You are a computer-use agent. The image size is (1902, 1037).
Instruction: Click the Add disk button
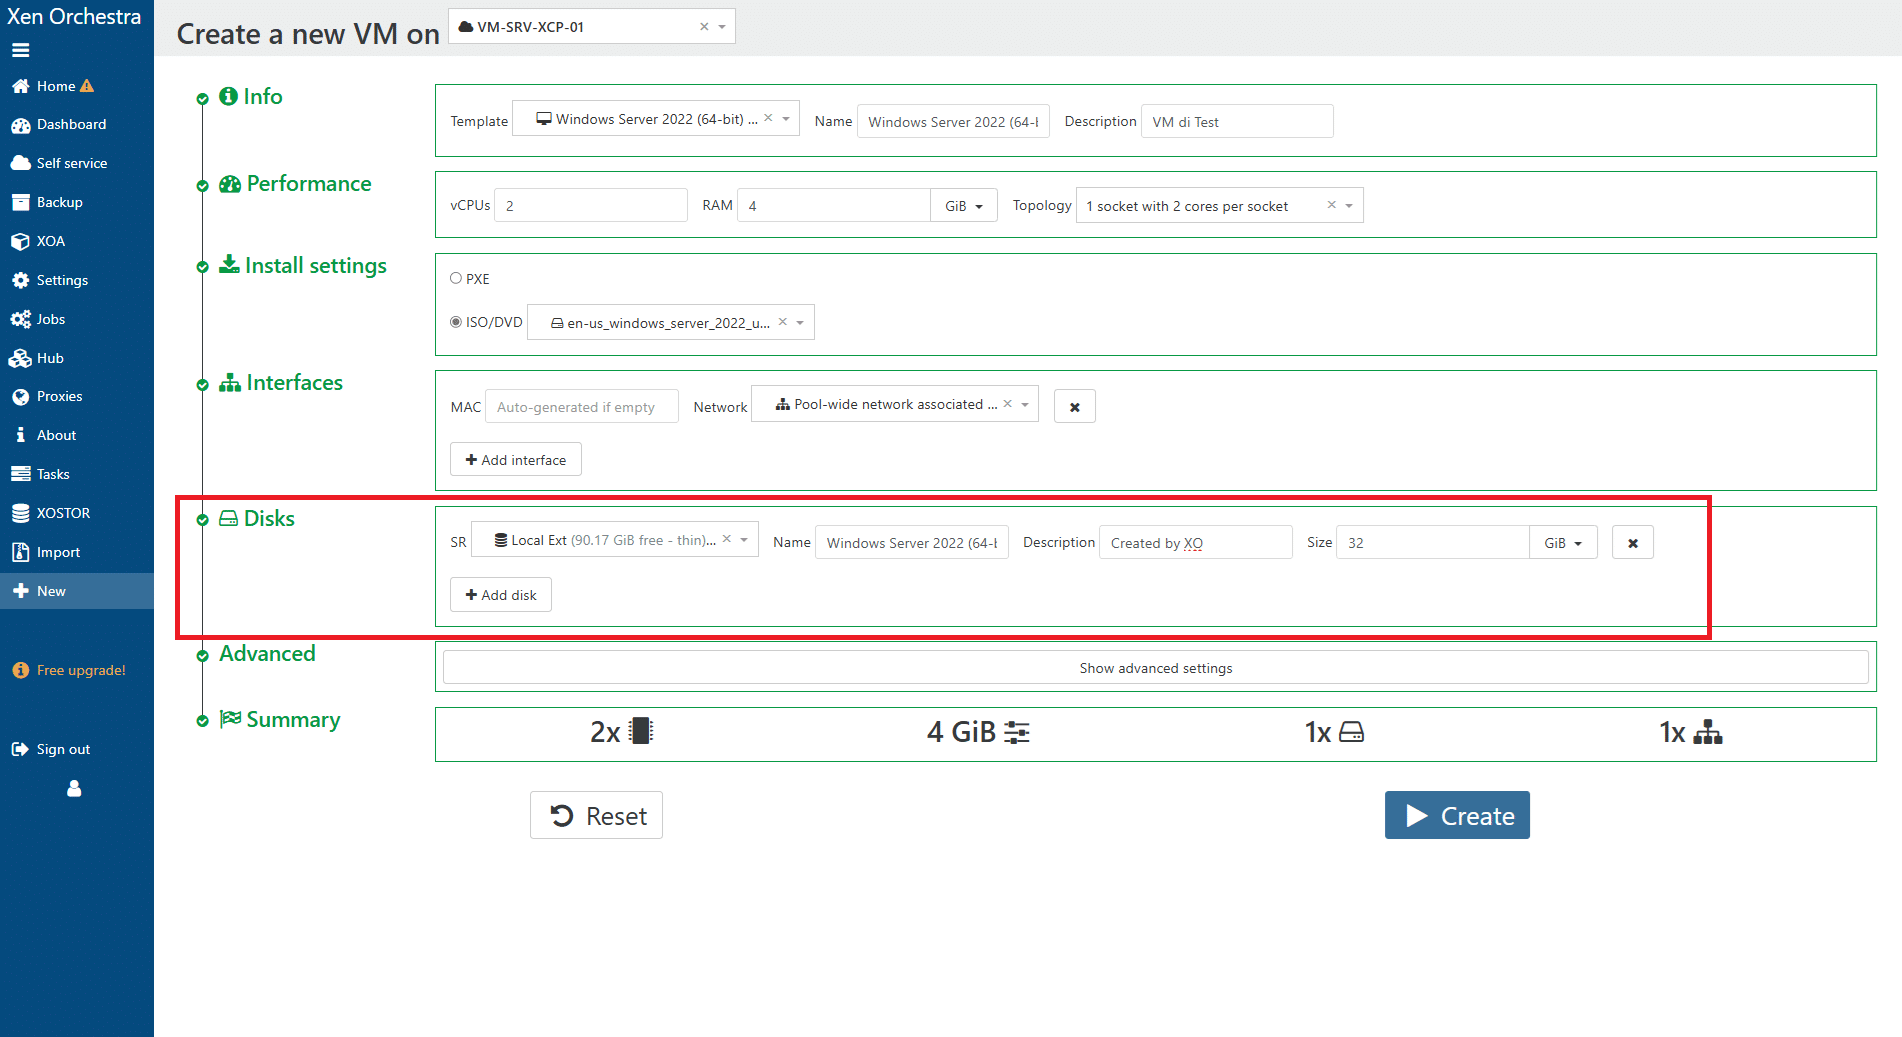click(x=501, y=595)
